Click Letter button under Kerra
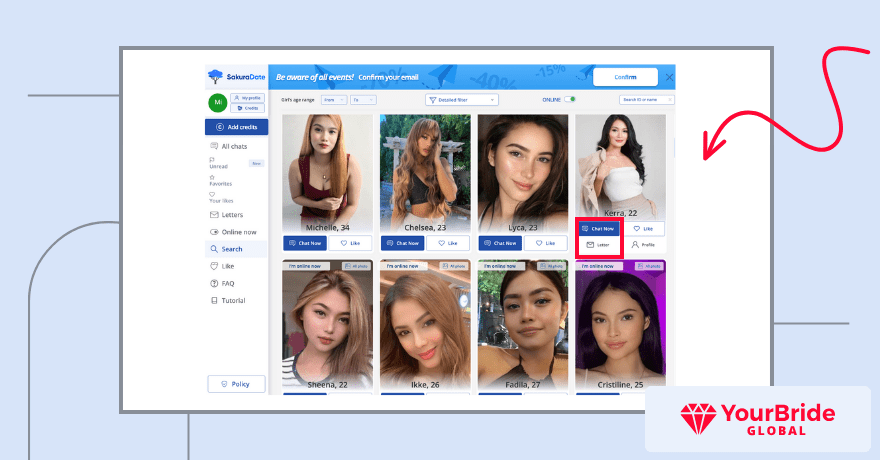 pyautogui.click(x=598, y=245)
